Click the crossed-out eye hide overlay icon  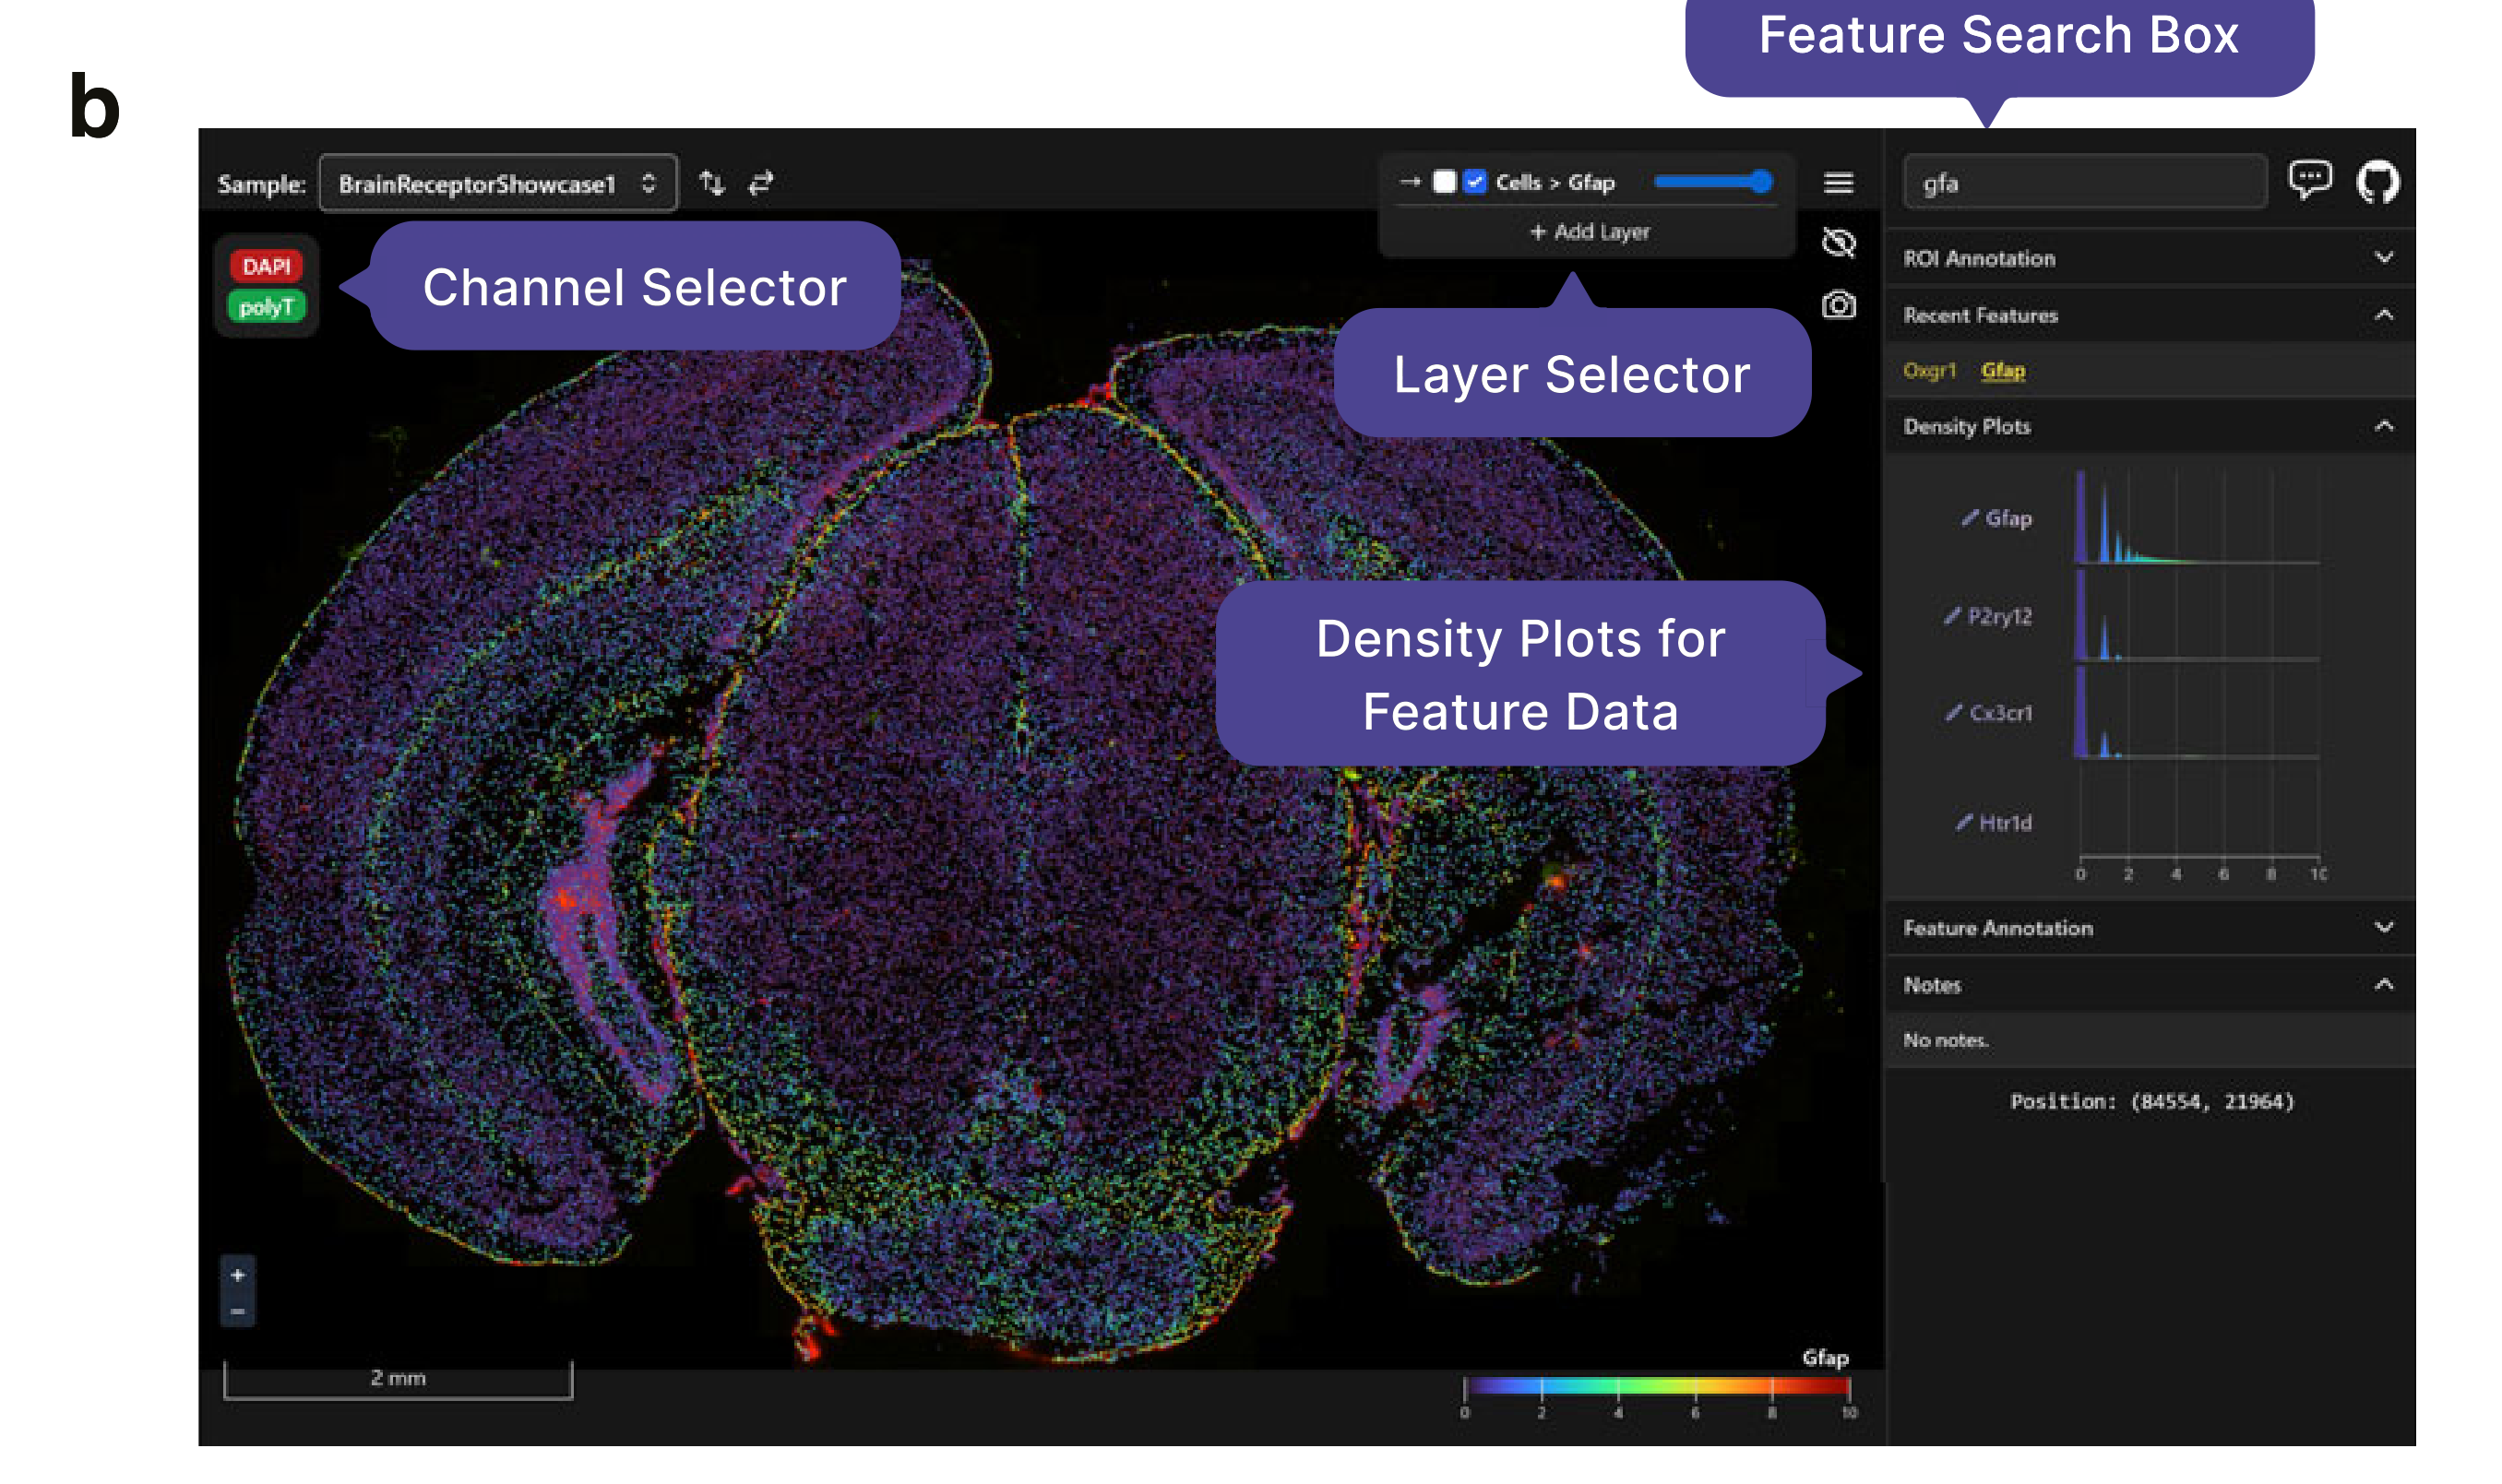click(1838, 242)
